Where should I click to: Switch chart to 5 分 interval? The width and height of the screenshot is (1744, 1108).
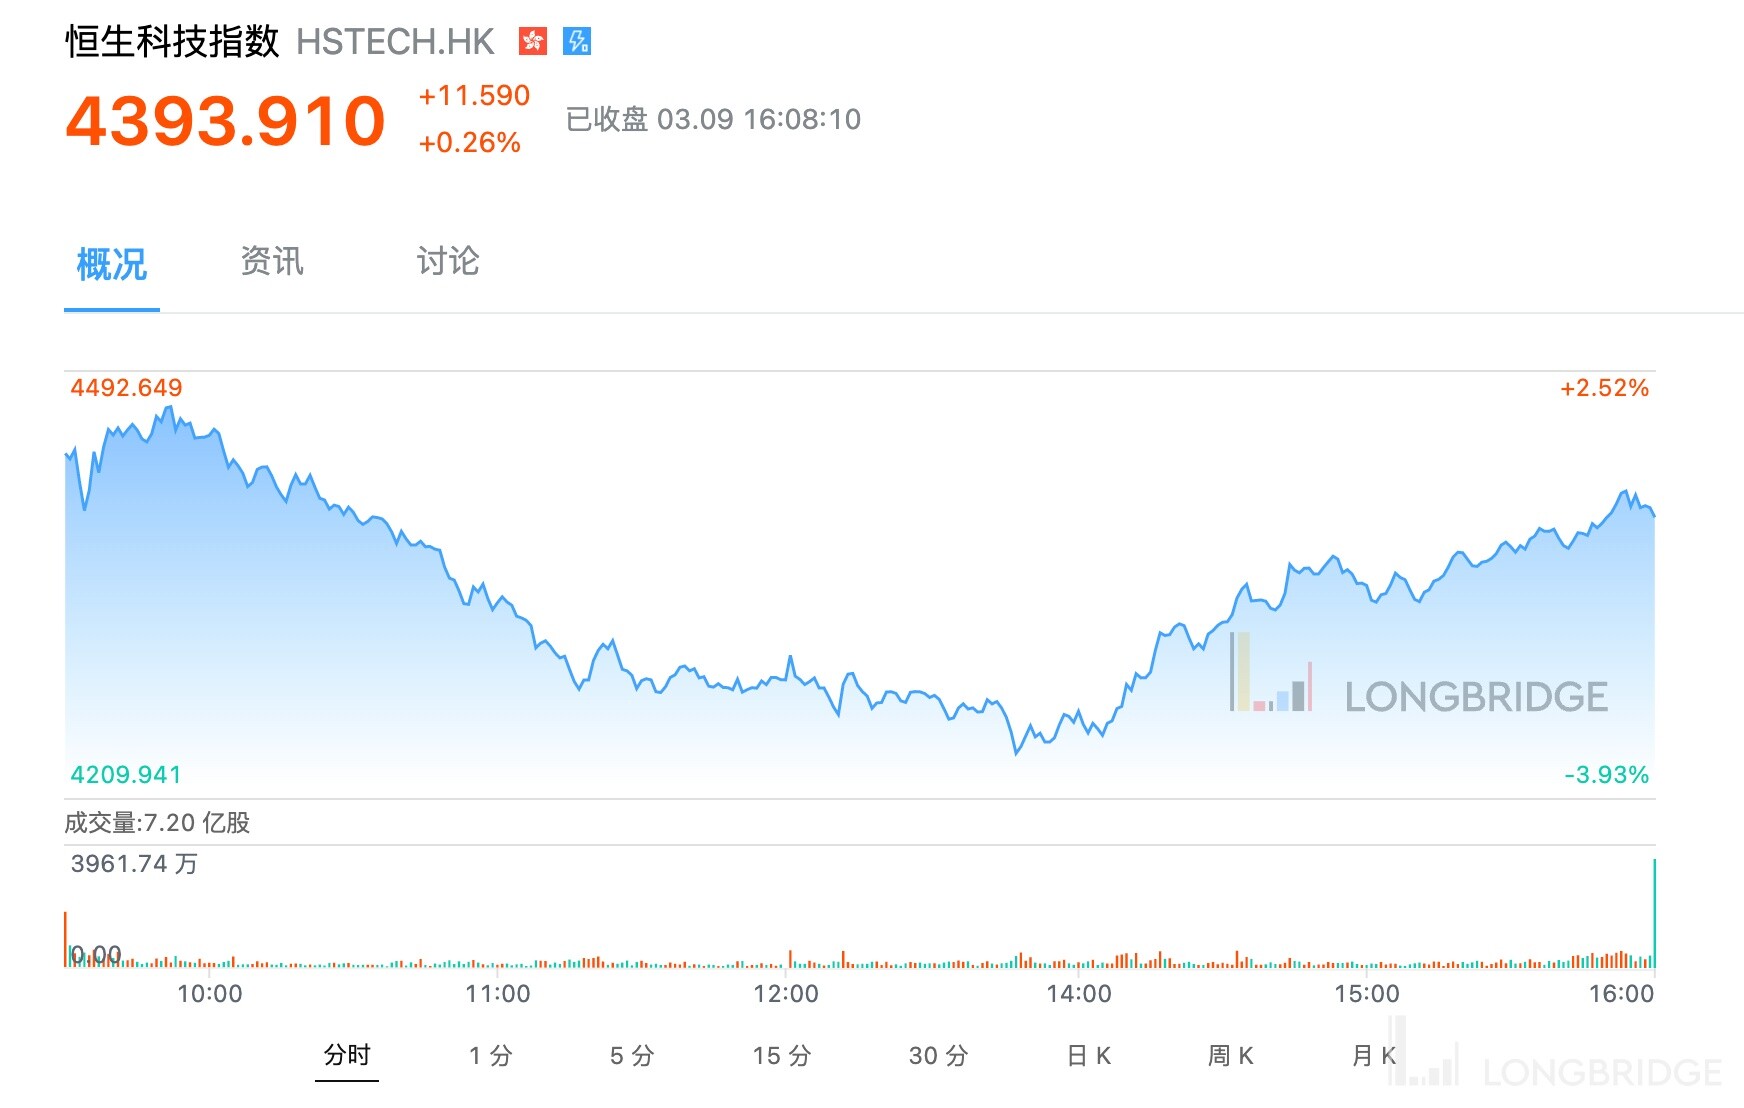tap(631, 1056)
